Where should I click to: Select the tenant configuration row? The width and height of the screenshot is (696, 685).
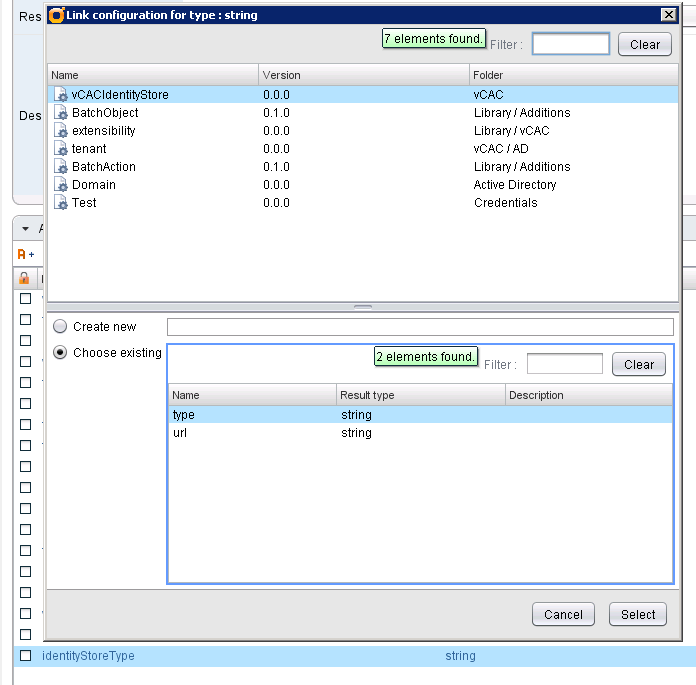pyautogui.click(x=363, y=148)
